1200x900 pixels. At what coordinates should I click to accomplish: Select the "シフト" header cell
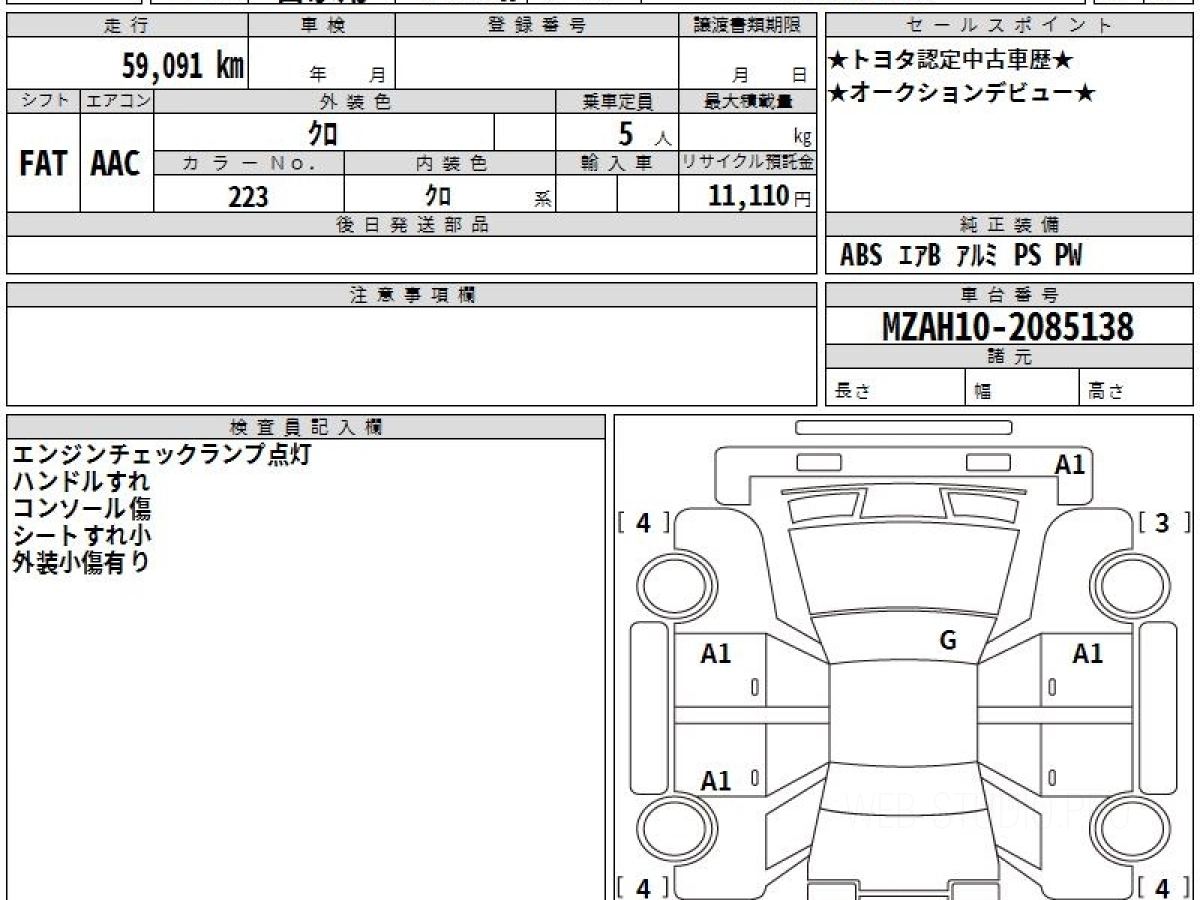click(x=43, y=101)
